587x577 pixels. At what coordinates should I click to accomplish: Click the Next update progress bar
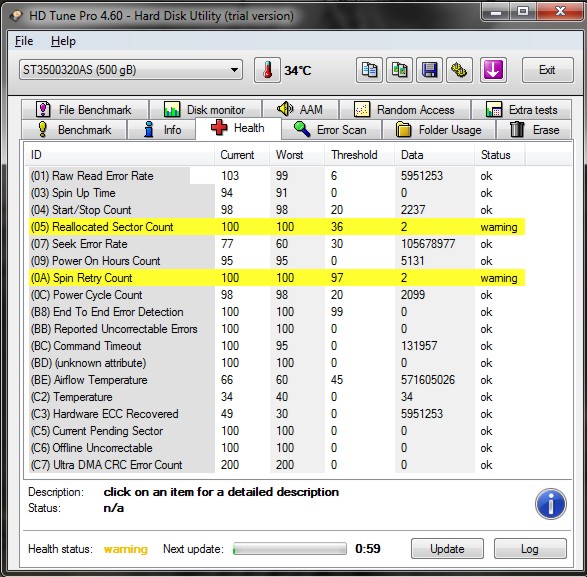(289, 549)
